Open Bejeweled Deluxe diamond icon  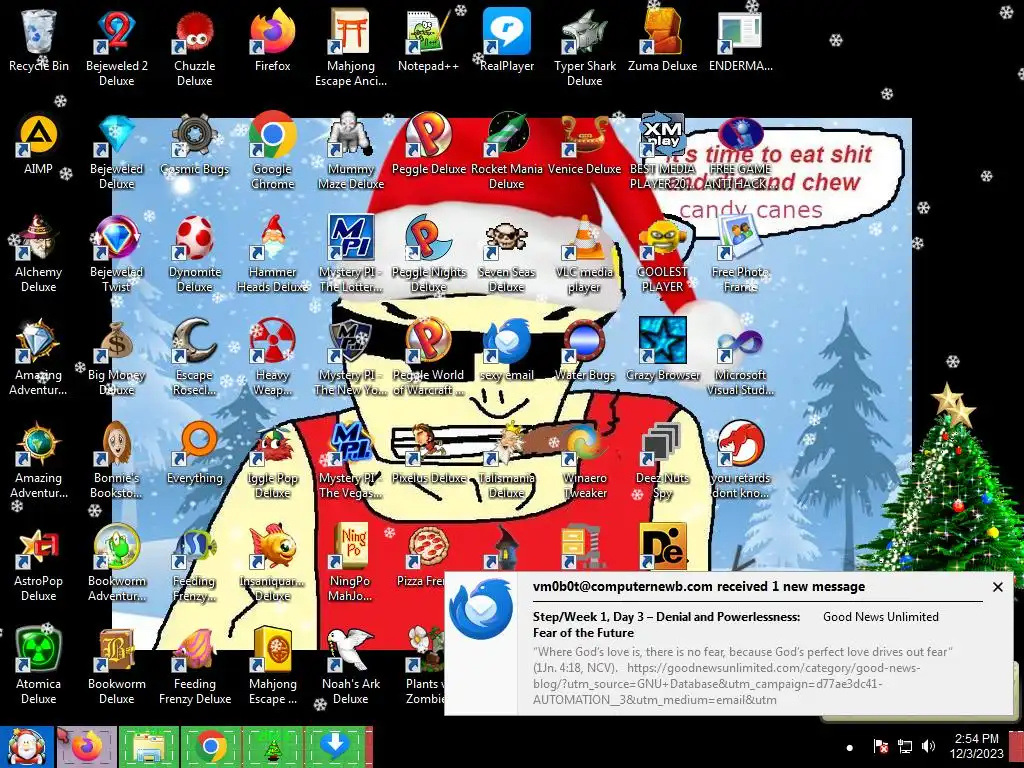pos(116,152)
